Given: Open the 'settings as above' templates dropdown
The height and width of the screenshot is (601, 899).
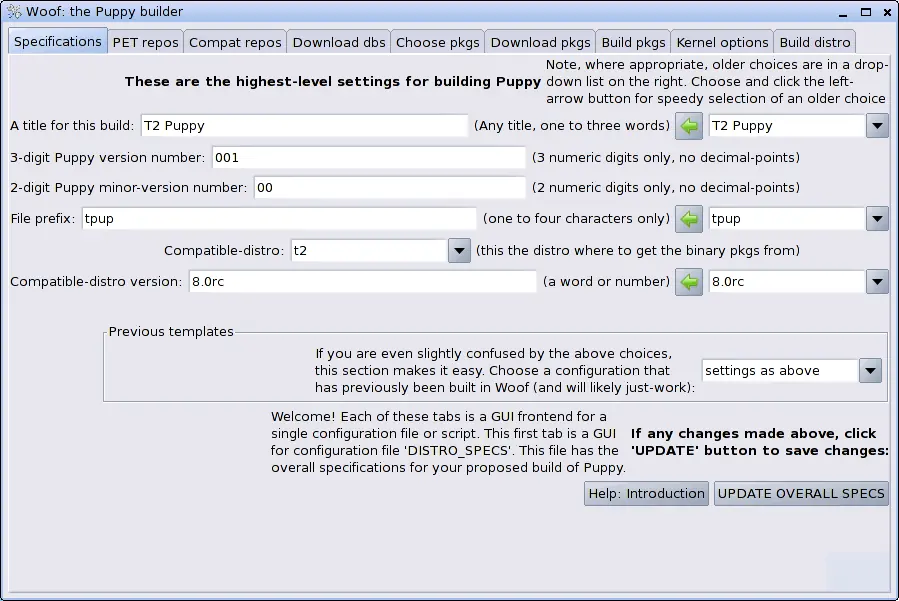Looking at the screenshot, I should [x=870, y=370].
